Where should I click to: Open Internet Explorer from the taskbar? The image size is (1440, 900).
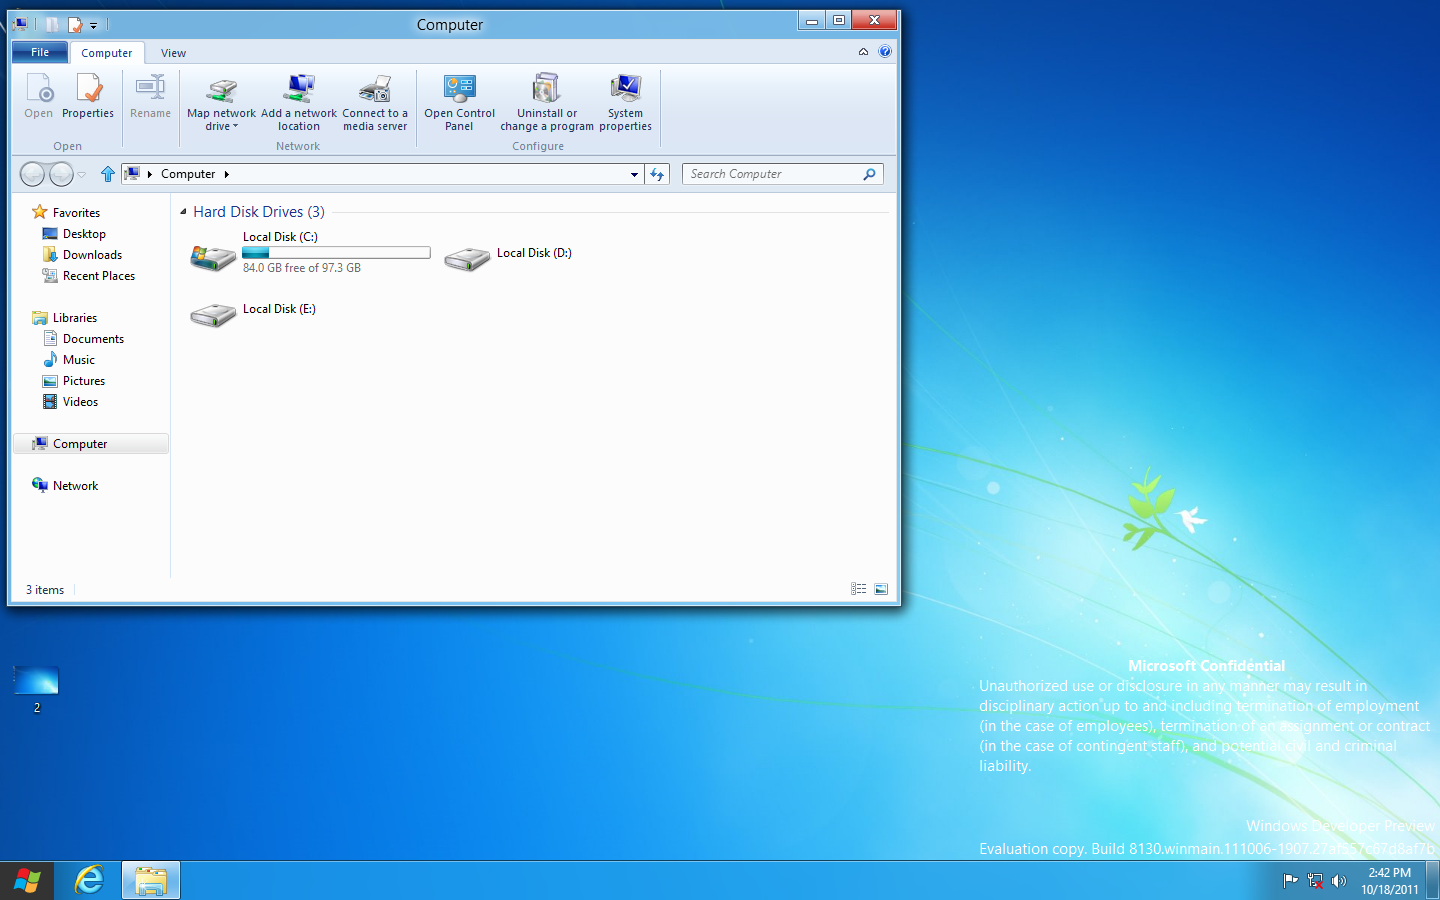[89, 880]
